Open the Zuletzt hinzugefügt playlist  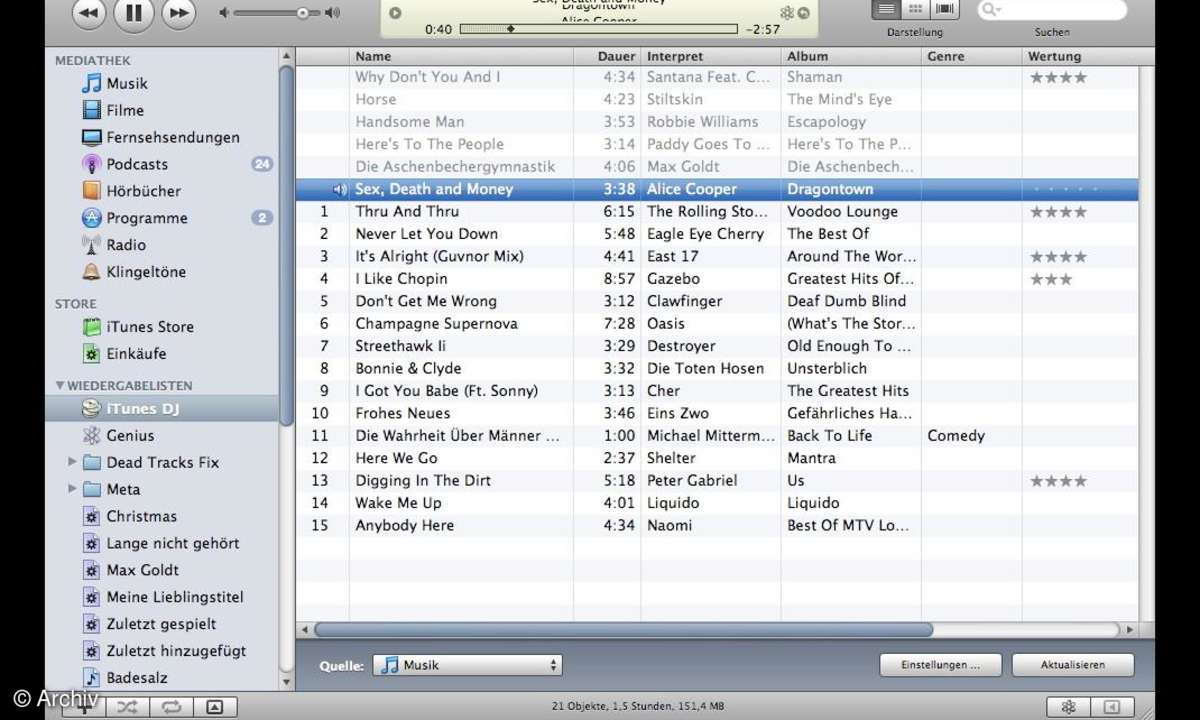coord(176,651)
